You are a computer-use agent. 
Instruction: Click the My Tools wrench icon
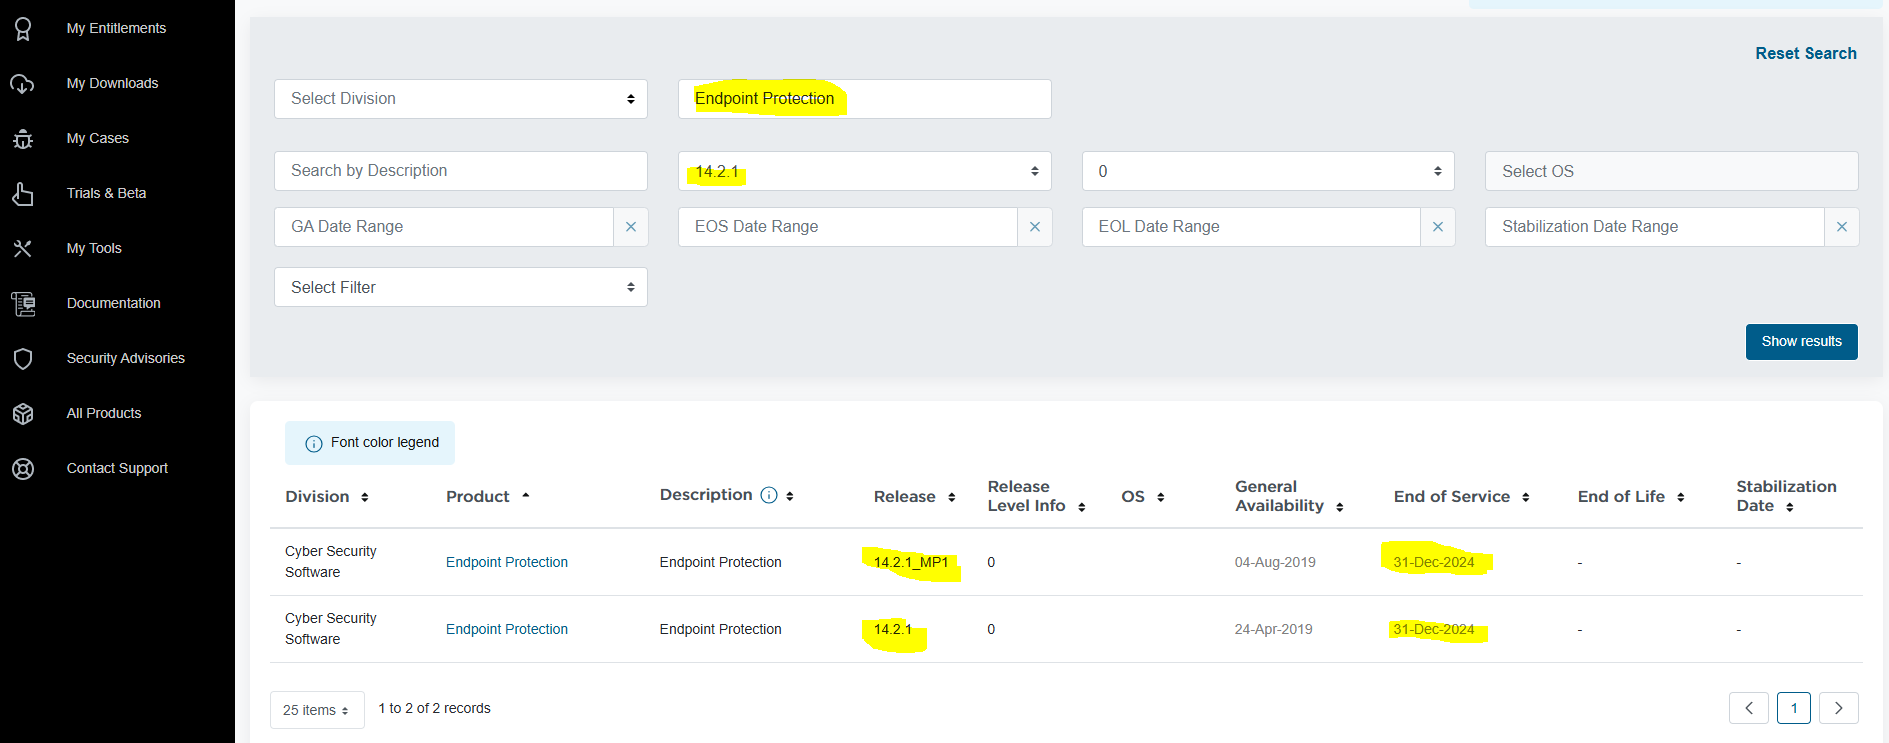click(23, 249)
